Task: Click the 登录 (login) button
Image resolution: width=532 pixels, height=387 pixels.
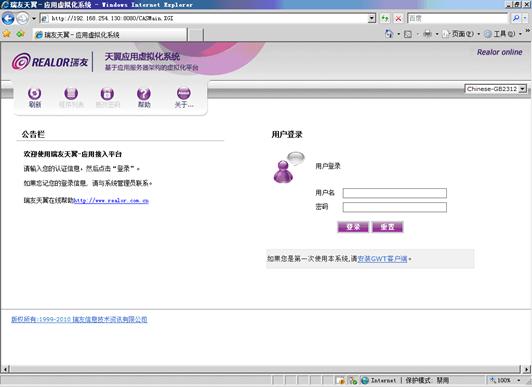Action: tap(353, 227)
